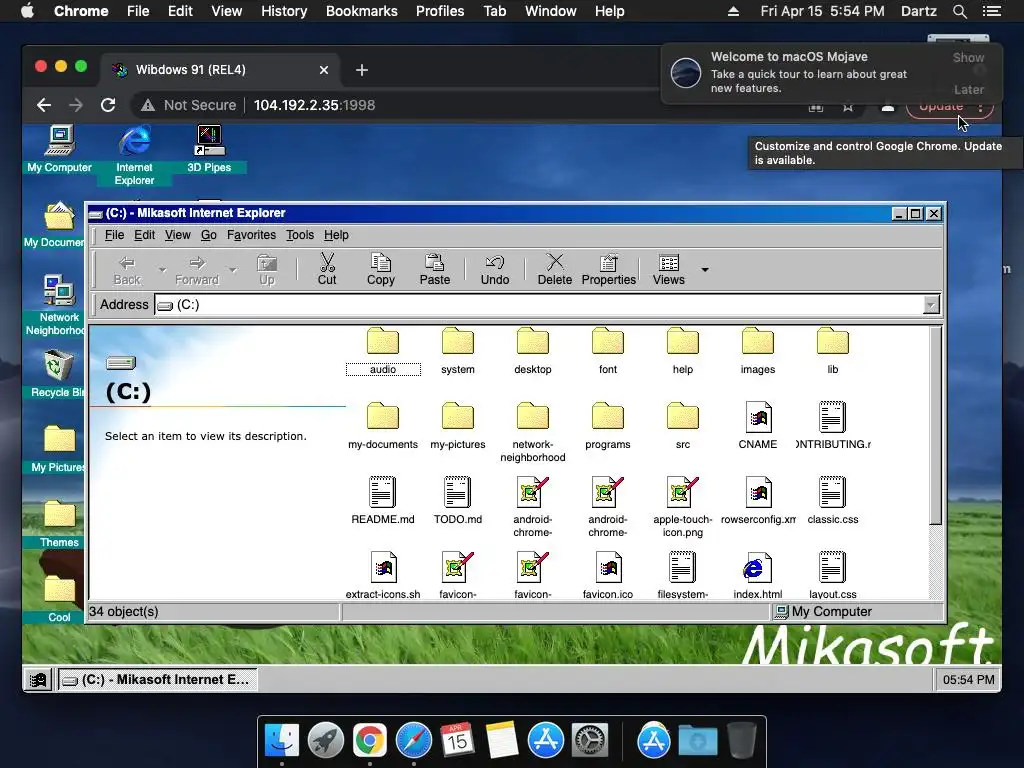1024x768 pixels.
Task: Go Up one folder level
Action: pos(267,270)
